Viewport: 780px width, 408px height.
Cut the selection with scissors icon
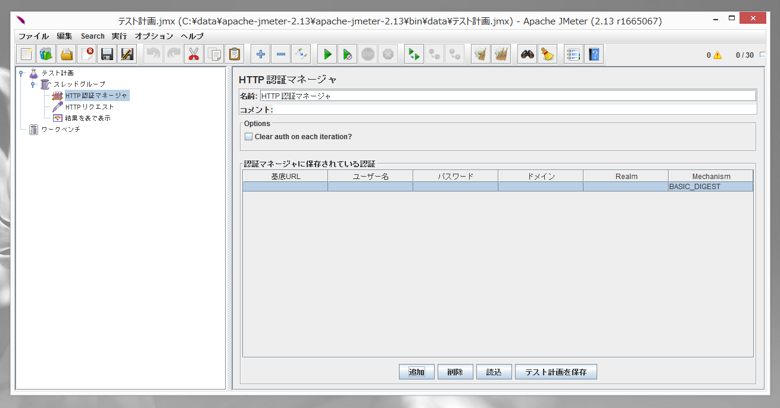(x=194, y=54)
